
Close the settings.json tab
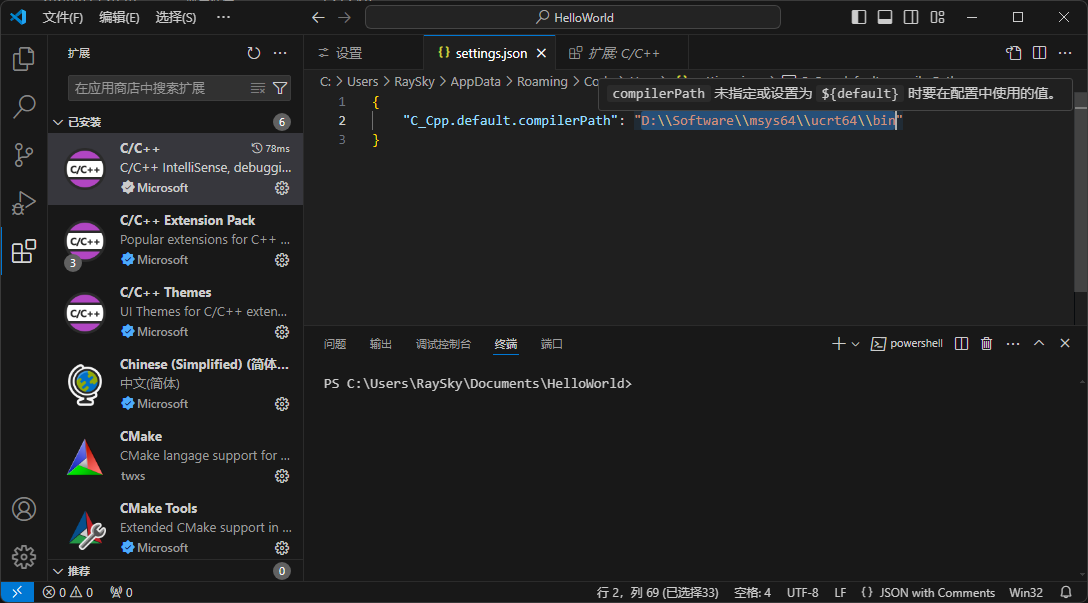coord(541,53)
